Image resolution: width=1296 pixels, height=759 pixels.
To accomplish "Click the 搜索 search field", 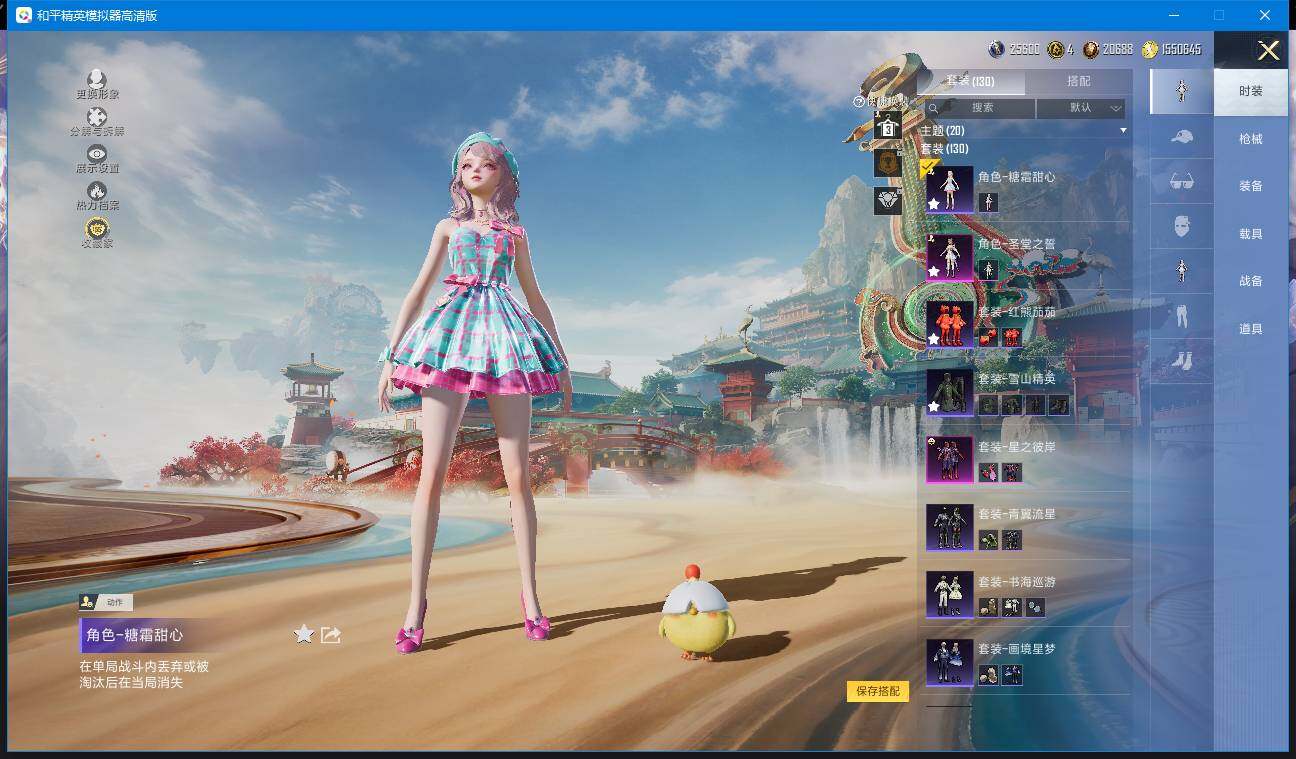I will [x=980, y=108].
